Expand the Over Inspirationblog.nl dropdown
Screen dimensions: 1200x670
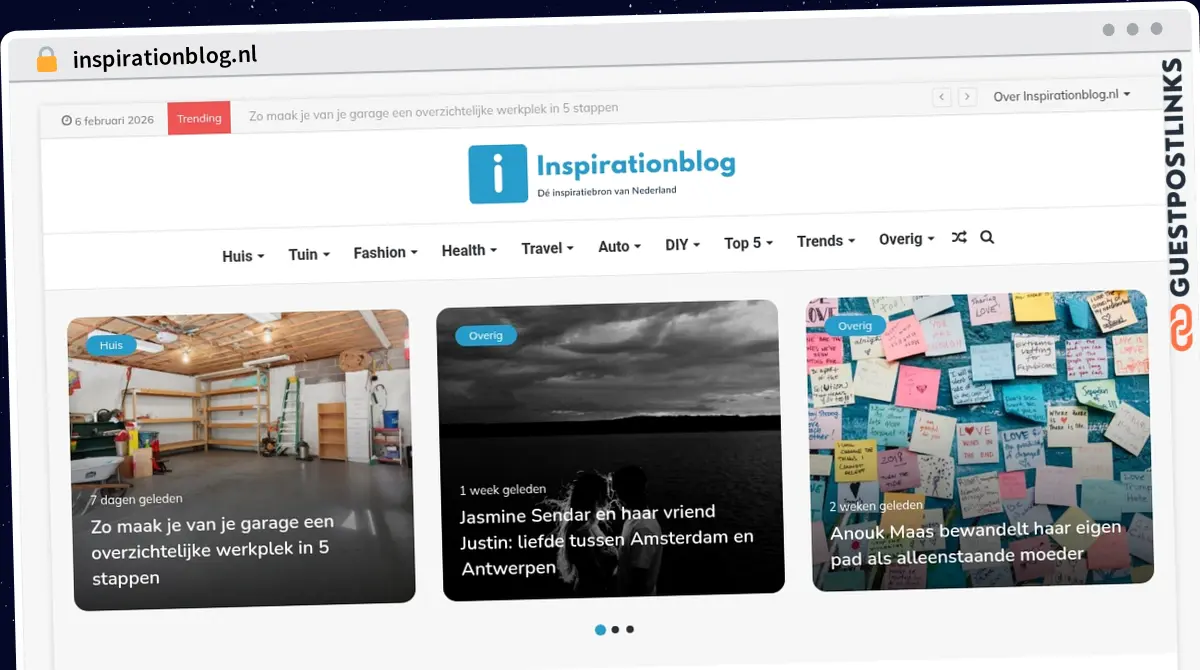[x=1061, y=95]
